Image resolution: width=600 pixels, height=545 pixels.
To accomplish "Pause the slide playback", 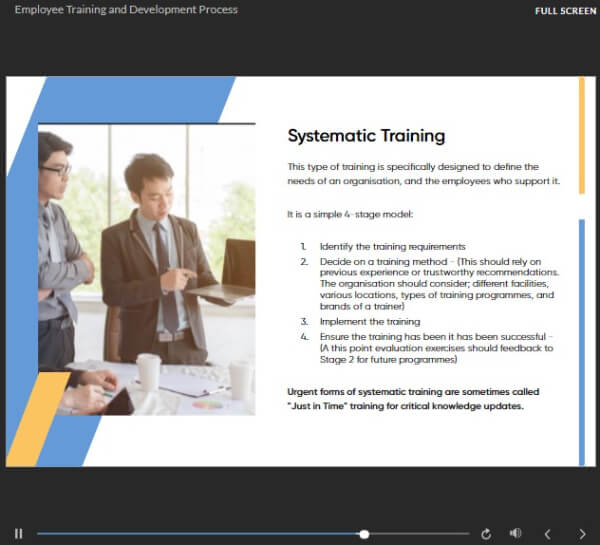I will (x=18, y=534).
